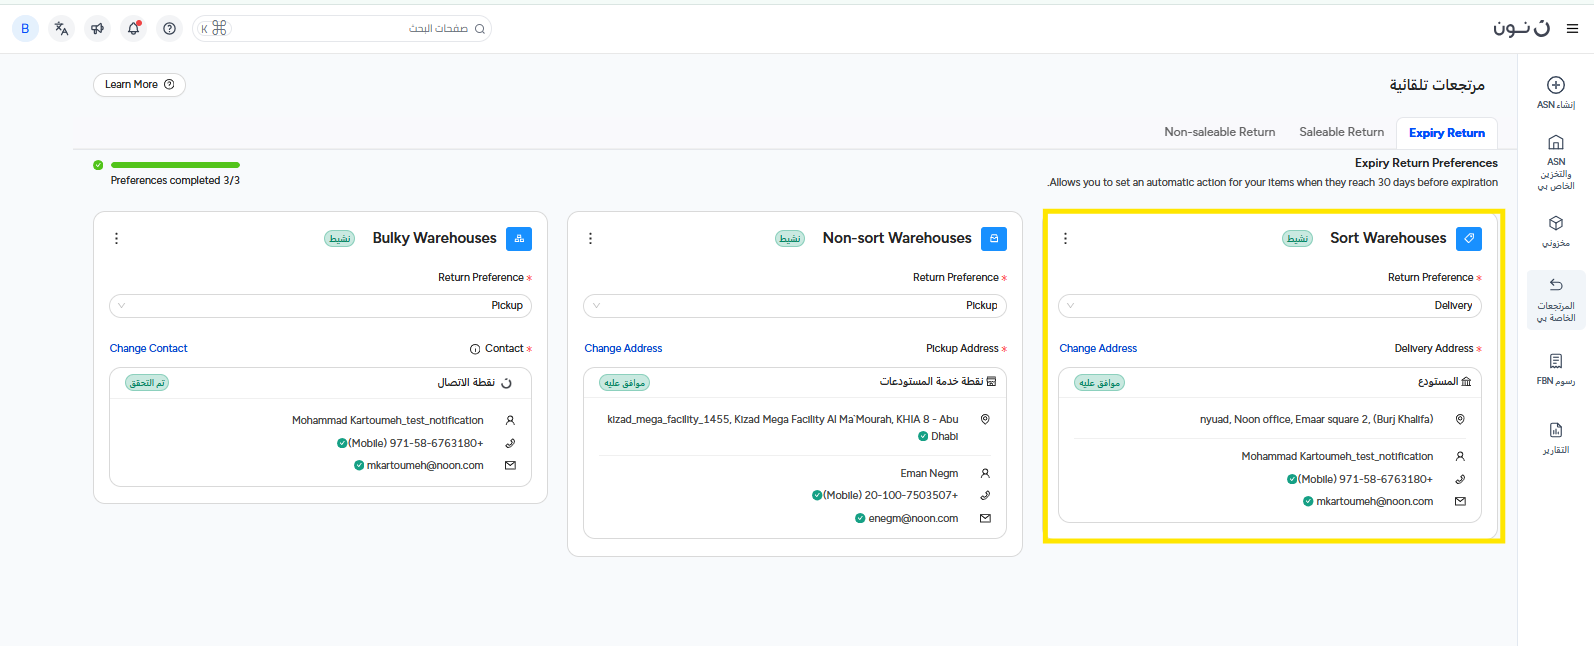
Task: Expand Bulky Warehouses Return Preference dropdown
Action: coord(320,306)
